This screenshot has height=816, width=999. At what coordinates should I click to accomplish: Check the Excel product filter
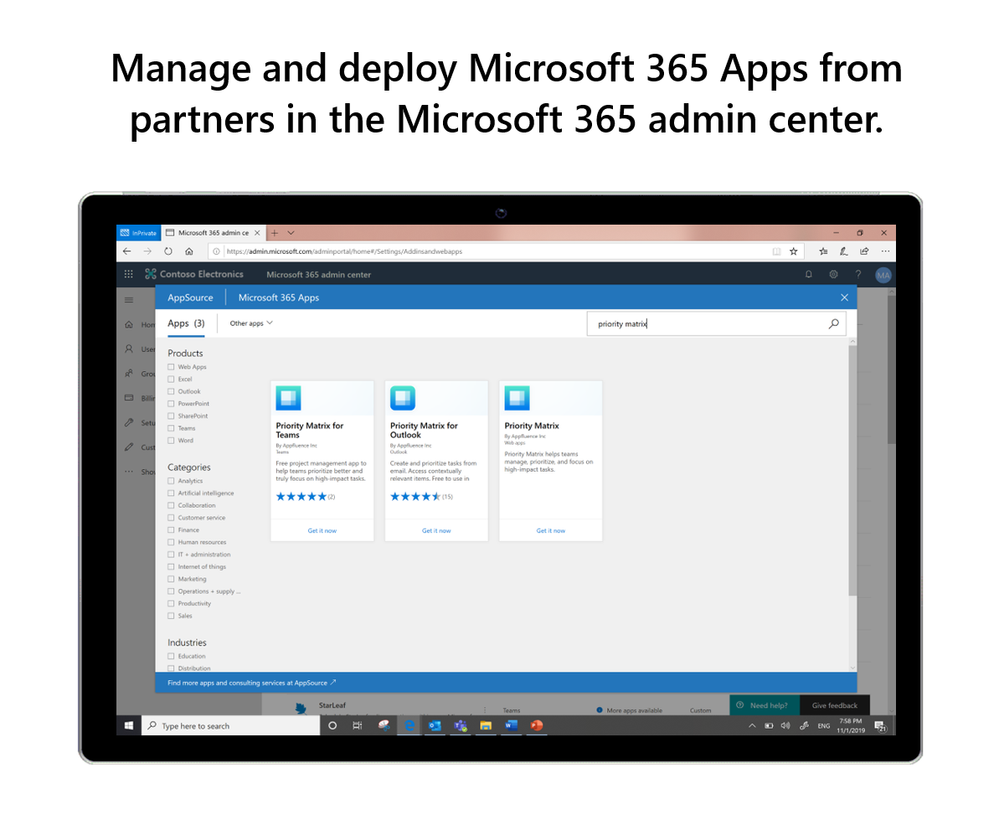pos(171,379)
